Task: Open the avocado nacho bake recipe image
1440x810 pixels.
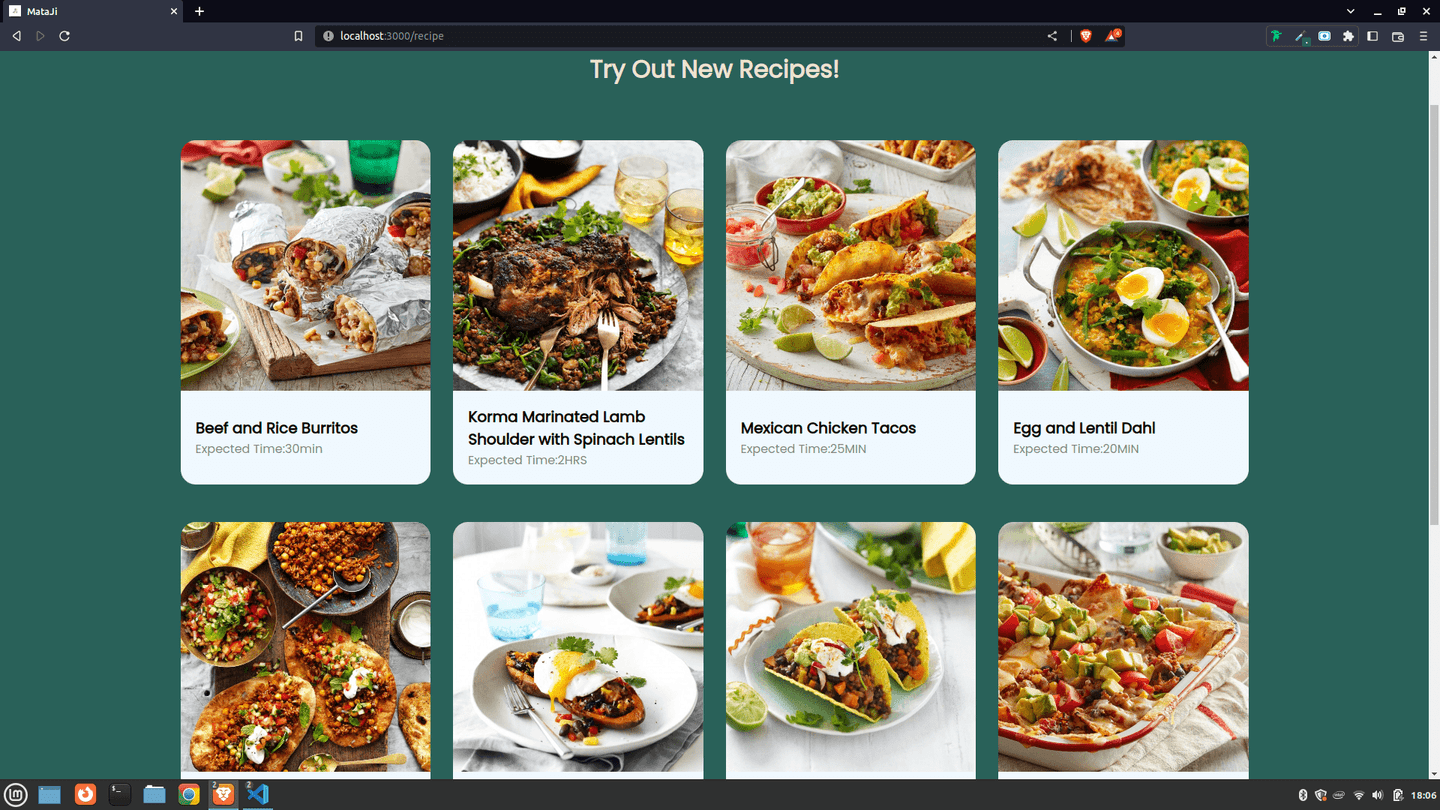Action: tap(1123, 647)
